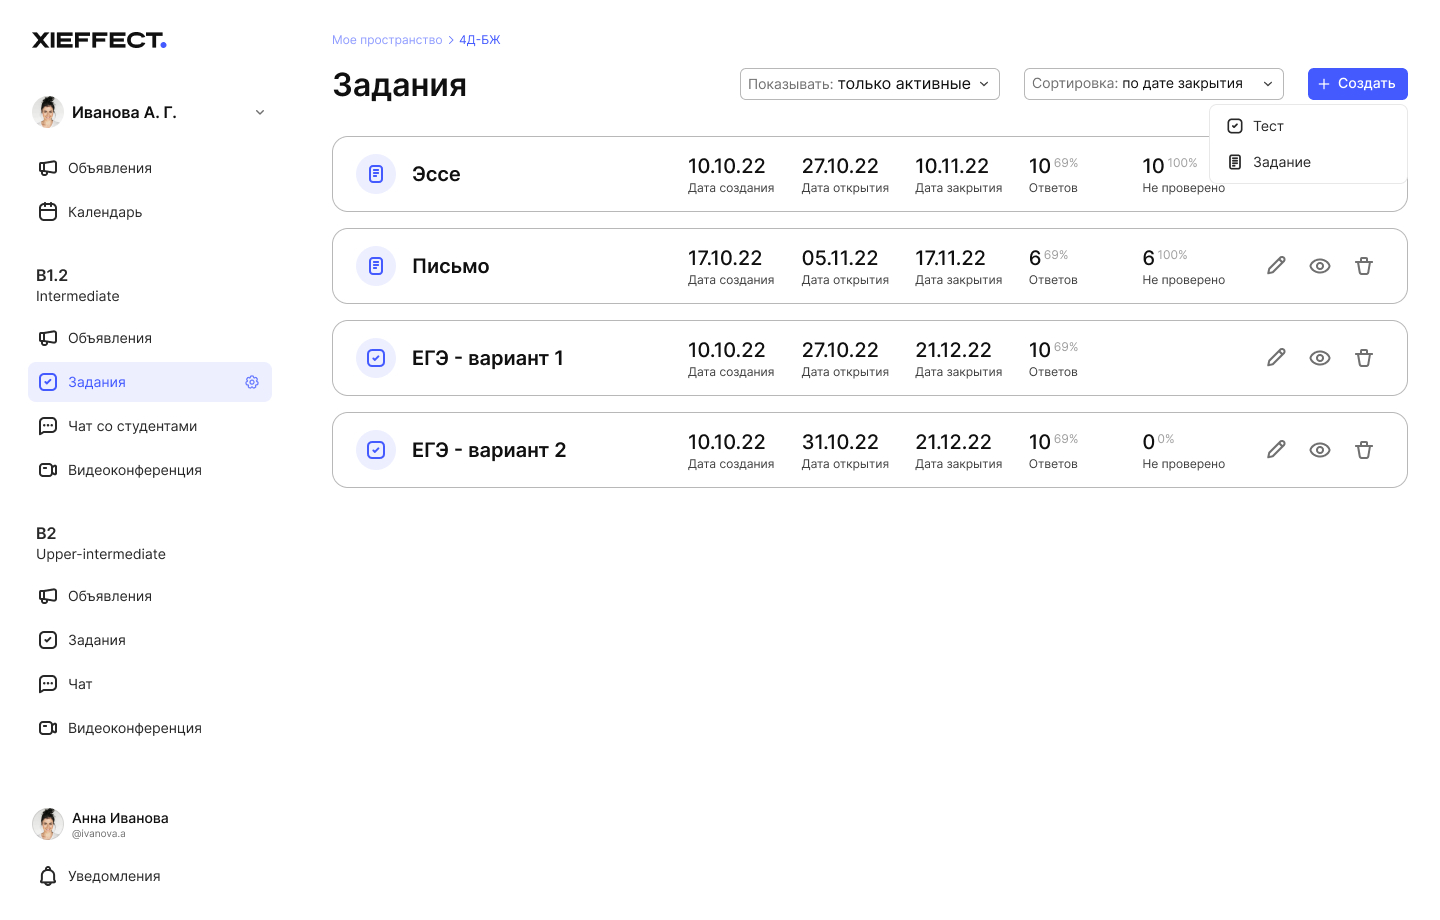Follow the Мое пространство breadcrumb link
This screenshot has height=920, width=1440.
[387, 40]
